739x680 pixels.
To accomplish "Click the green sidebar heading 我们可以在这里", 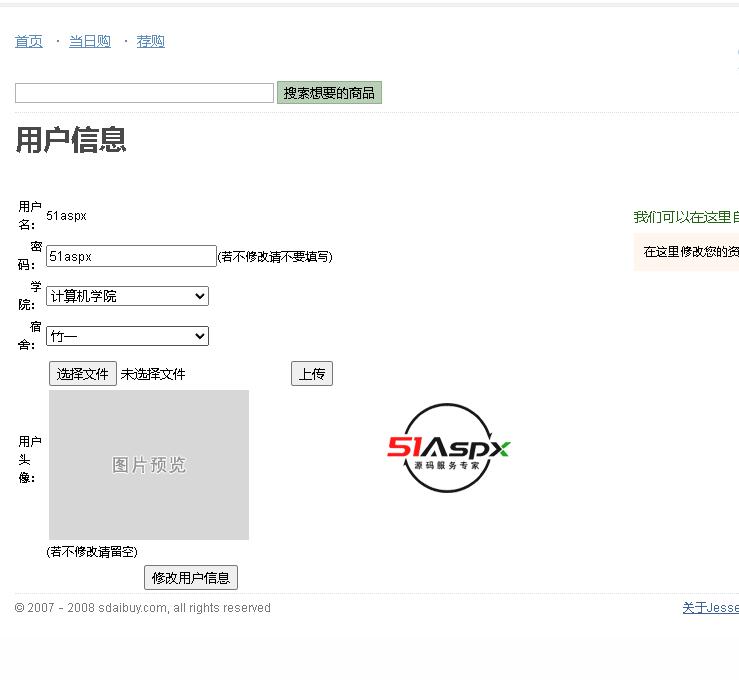I will 686,217.
